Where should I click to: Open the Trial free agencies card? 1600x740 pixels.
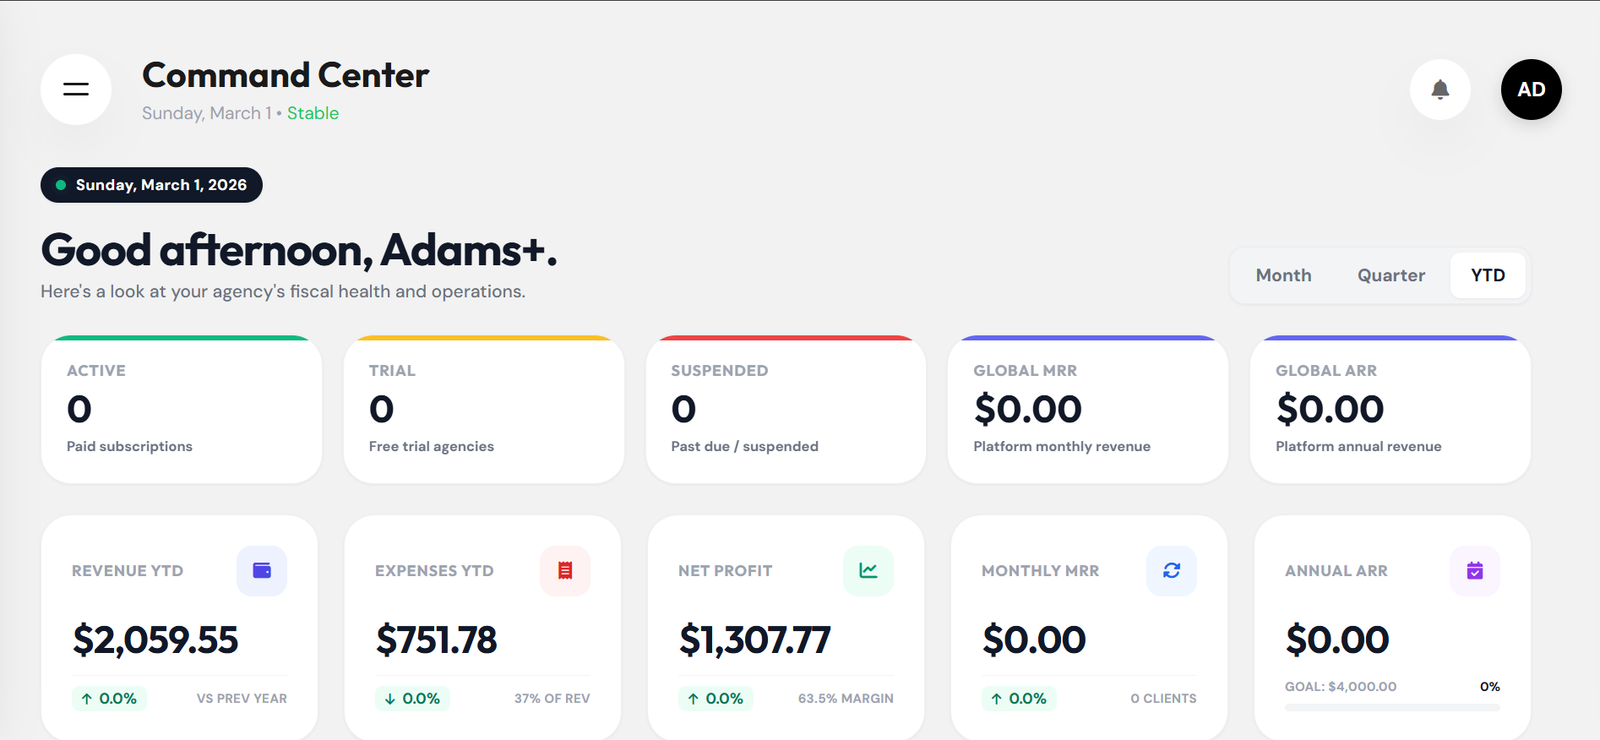point(483,410)
